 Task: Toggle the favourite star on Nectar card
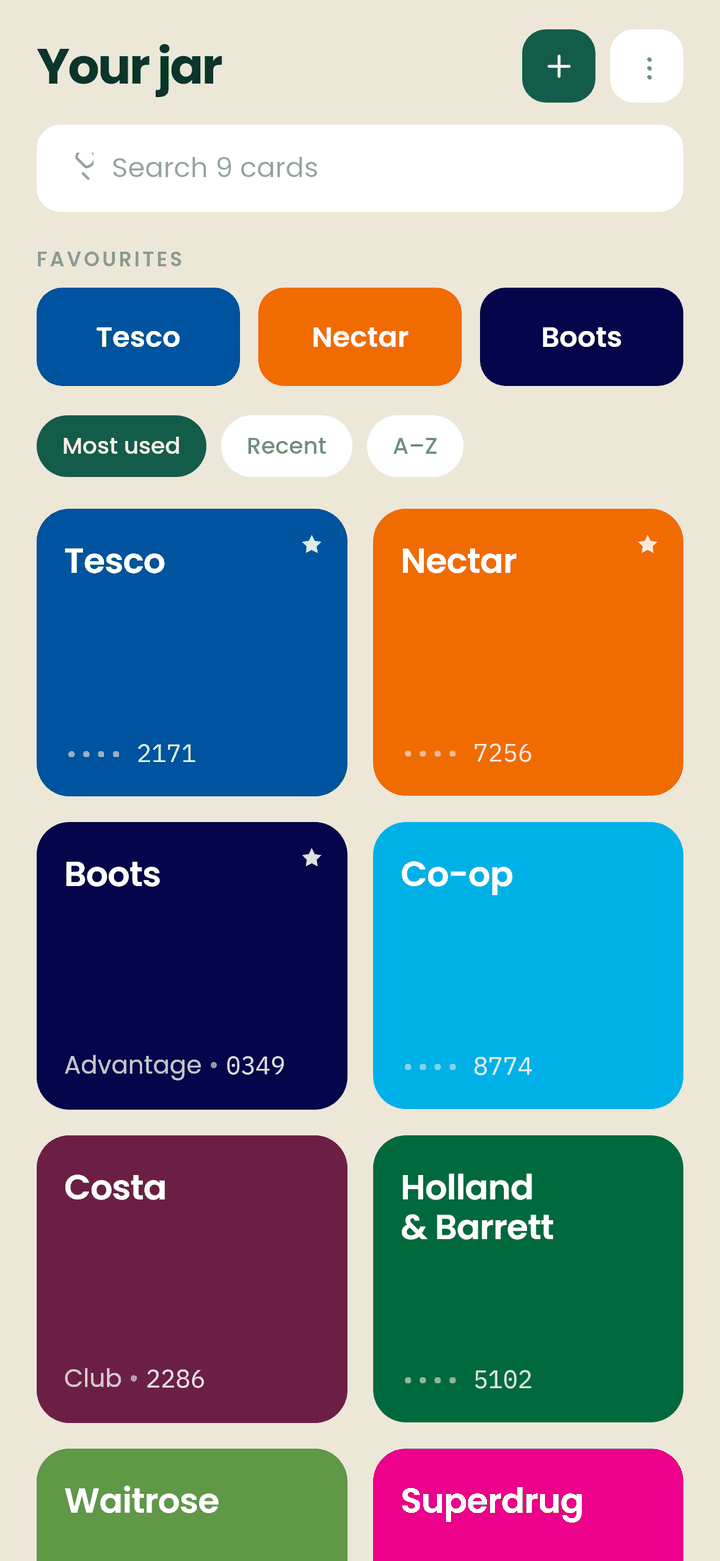click(648, 544)
